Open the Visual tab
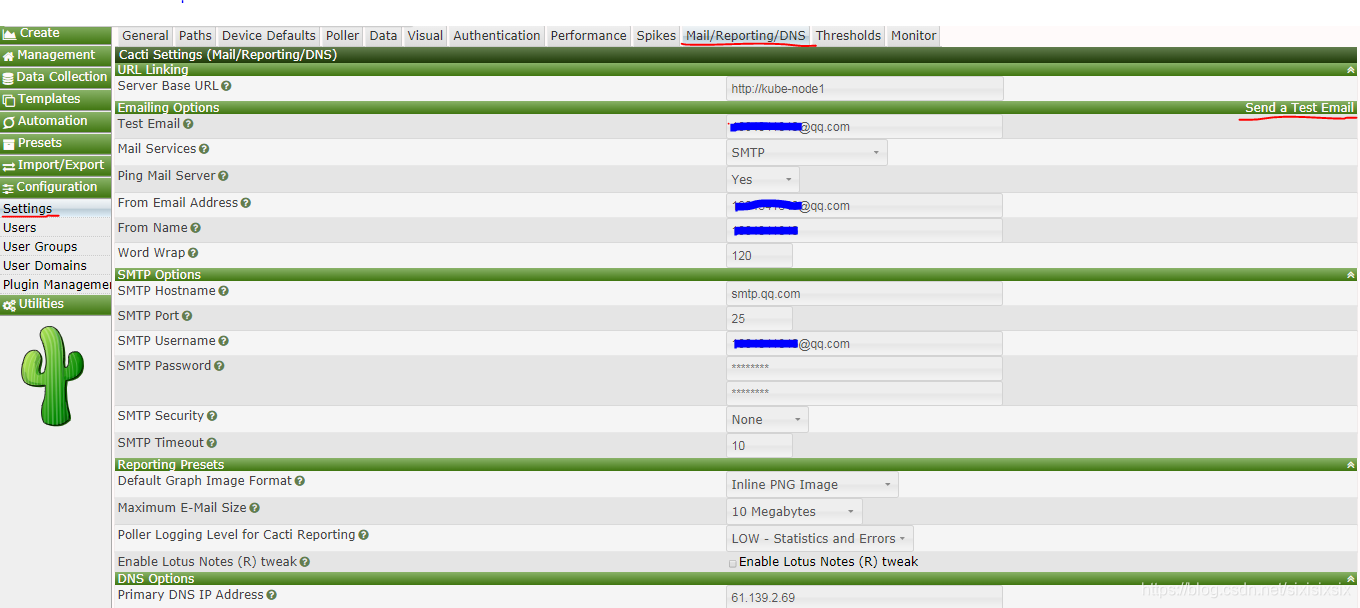This screenshot has width=1360, height=608. tap(425, 36)
